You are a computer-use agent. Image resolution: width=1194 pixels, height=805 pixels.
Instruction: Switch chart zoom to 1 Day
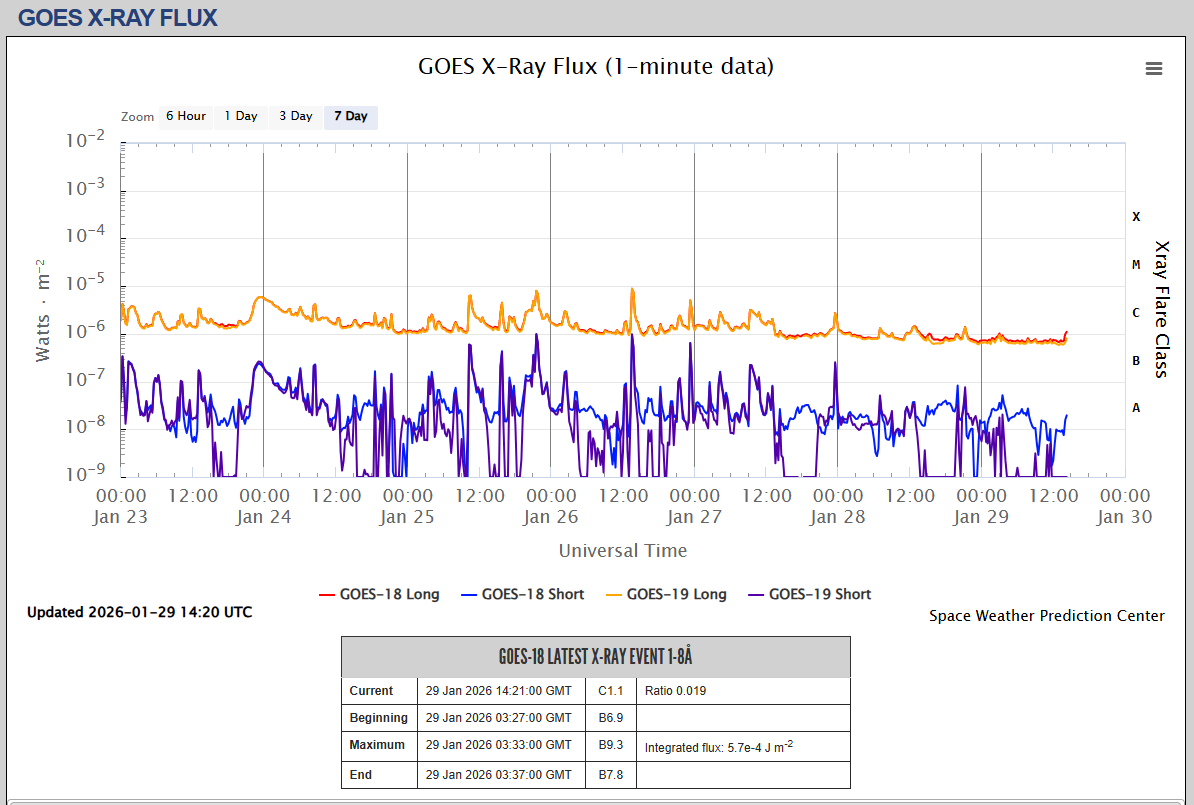tap(240, 116)
